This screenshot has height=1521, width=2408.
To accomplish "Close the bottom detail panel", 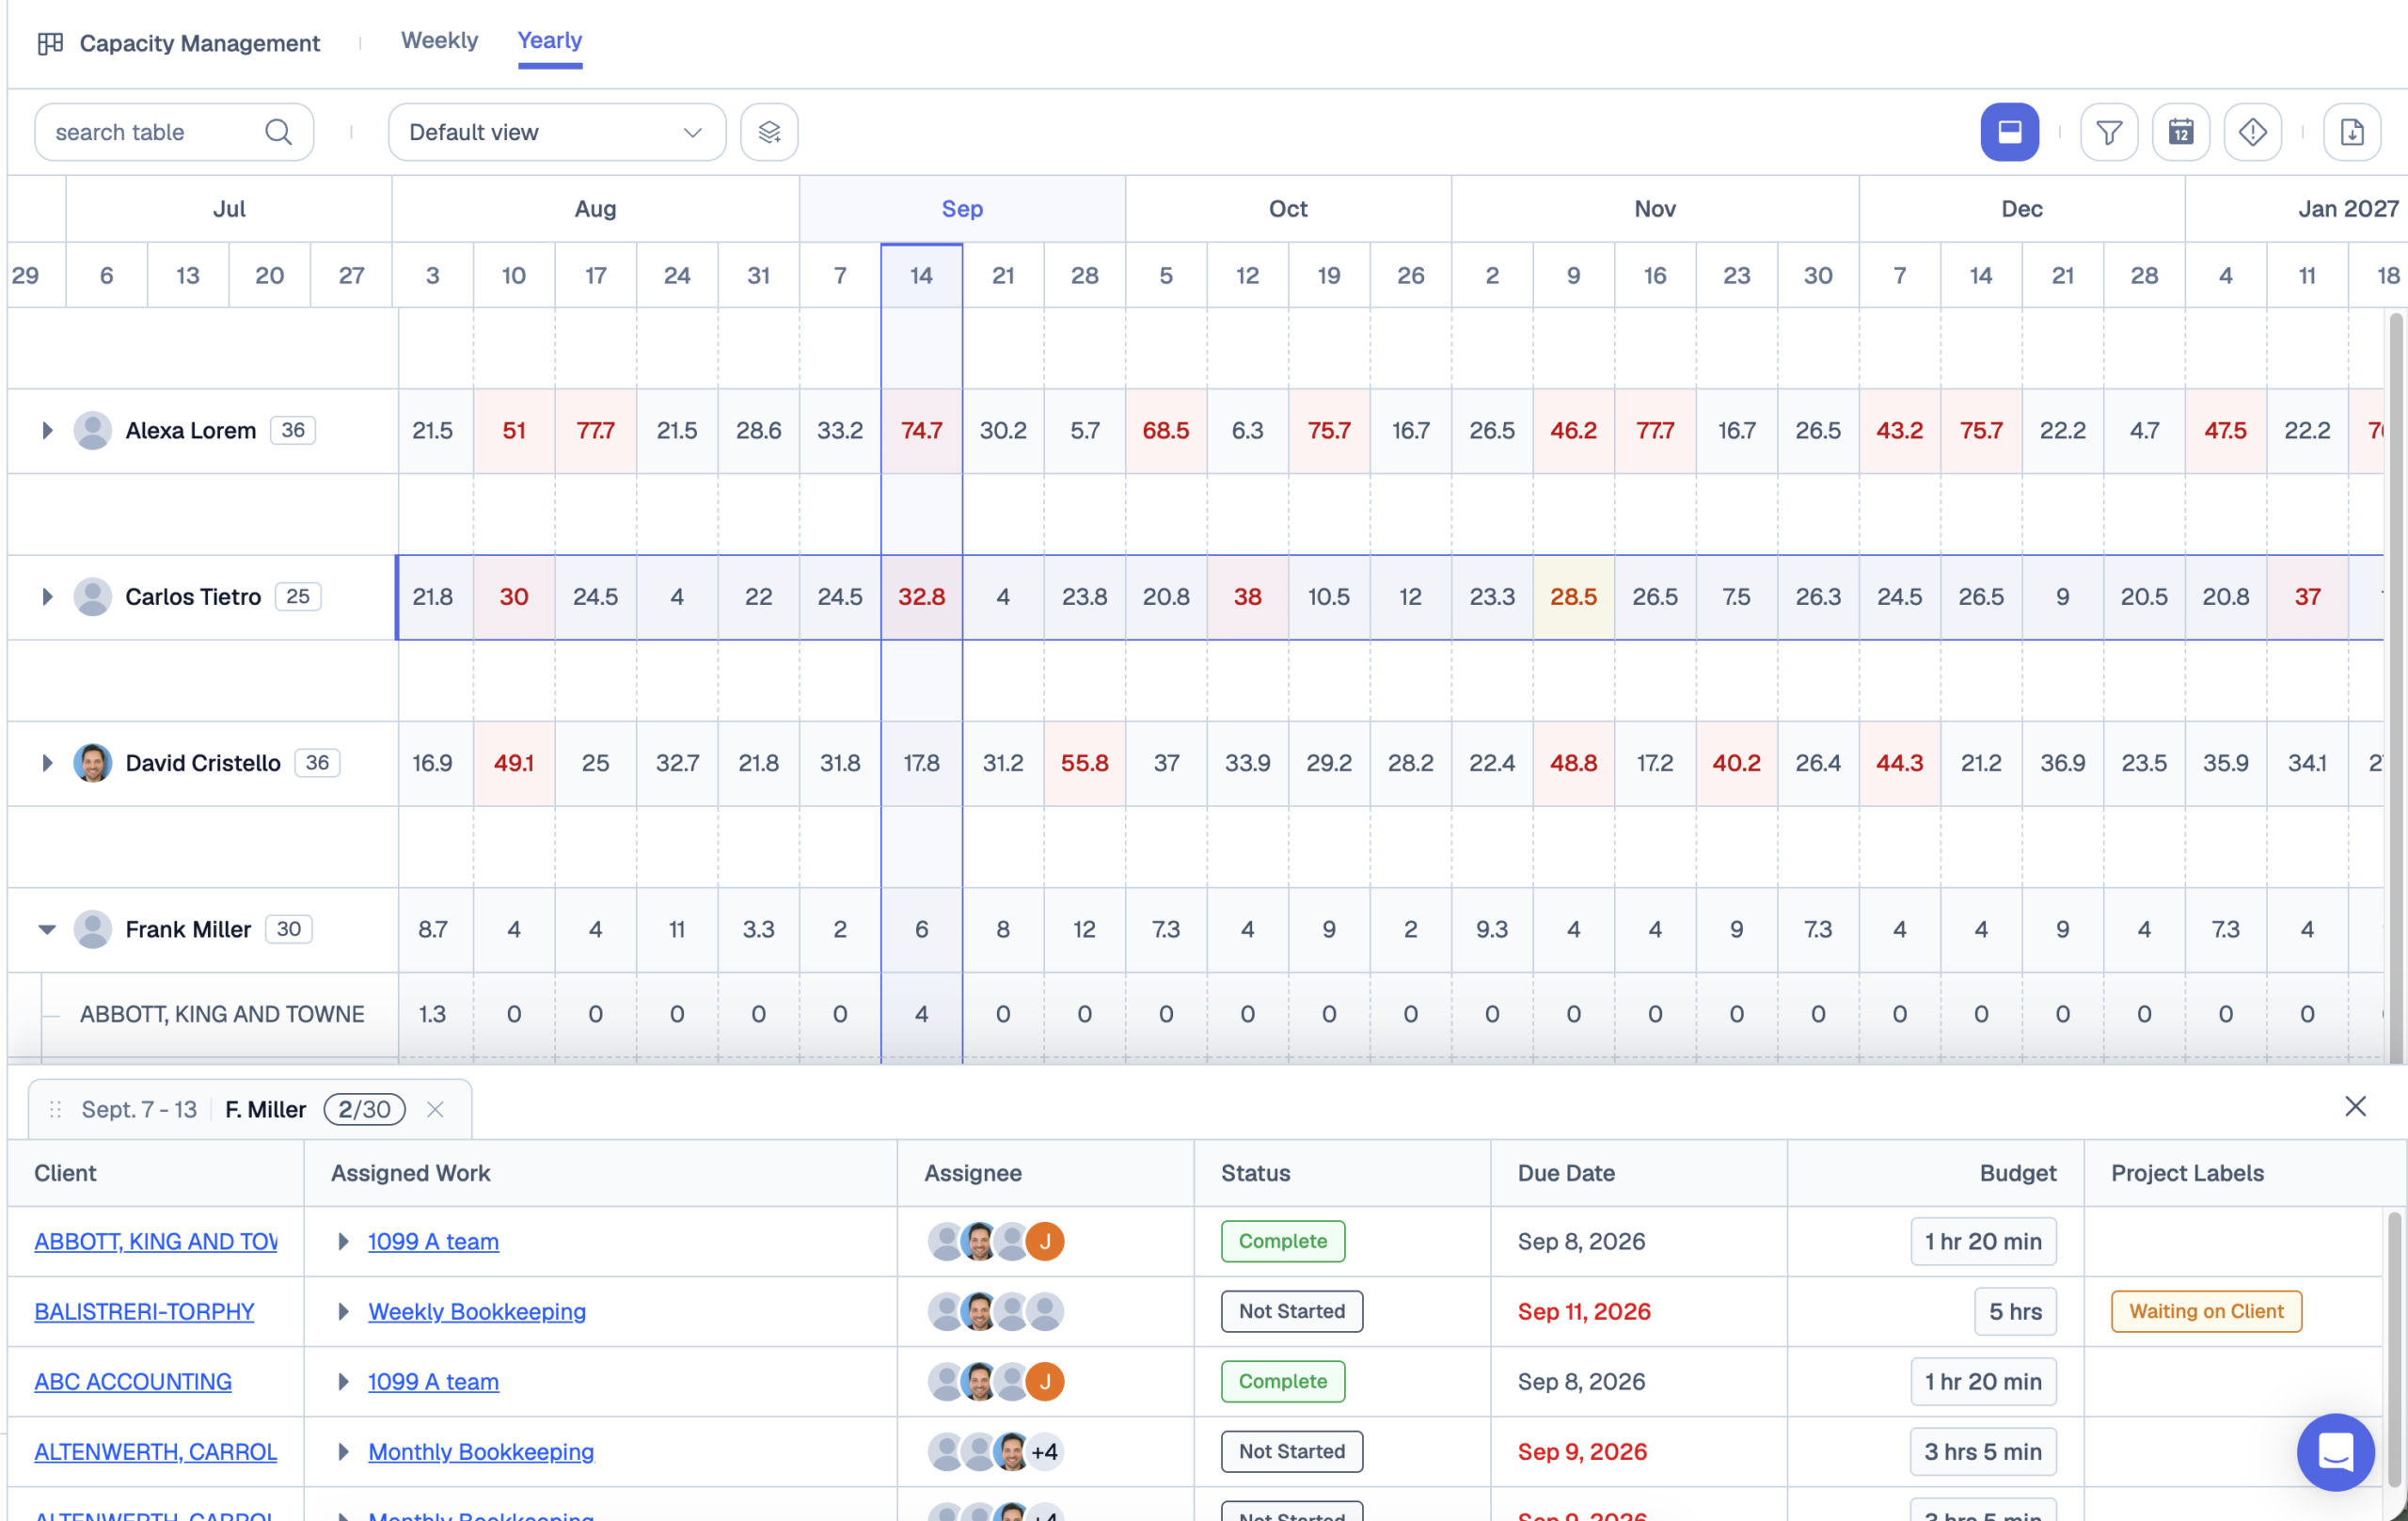I will pyautogui.click(x=2355, y=1106).
